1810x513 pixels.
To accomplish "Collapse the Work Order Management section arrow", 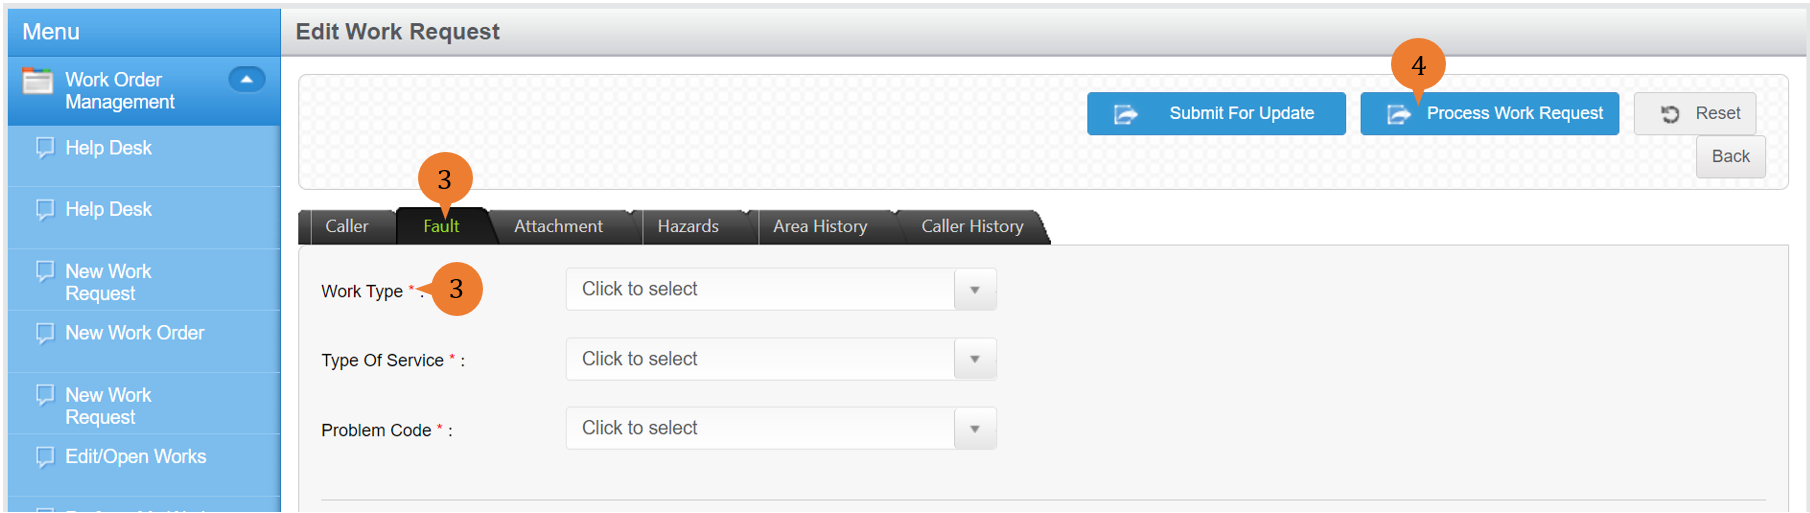I will (x=246, y=79).
